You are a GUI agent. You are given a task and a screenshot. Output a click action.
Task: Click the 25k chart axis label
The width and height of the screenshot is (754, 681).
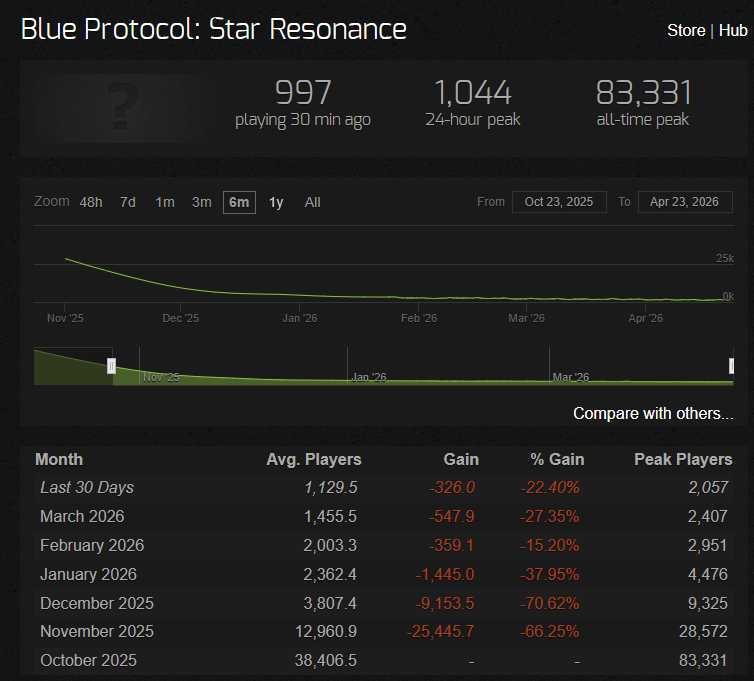point(725,258)
